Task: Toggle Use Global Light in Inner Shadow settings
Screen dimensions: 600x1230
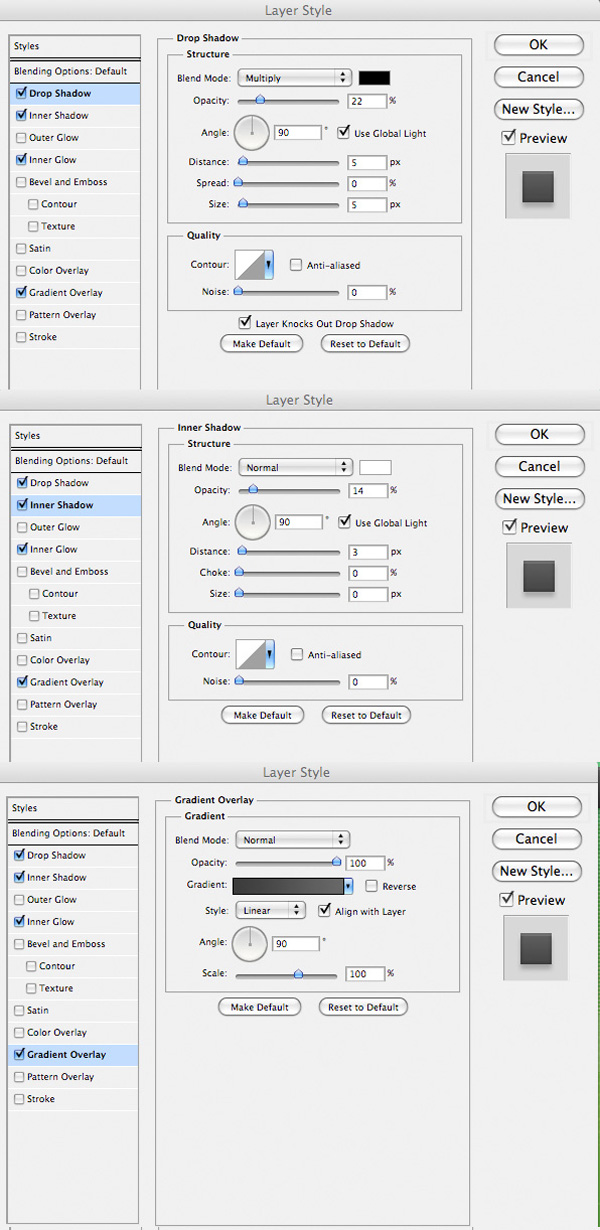Action: (344, 522)
